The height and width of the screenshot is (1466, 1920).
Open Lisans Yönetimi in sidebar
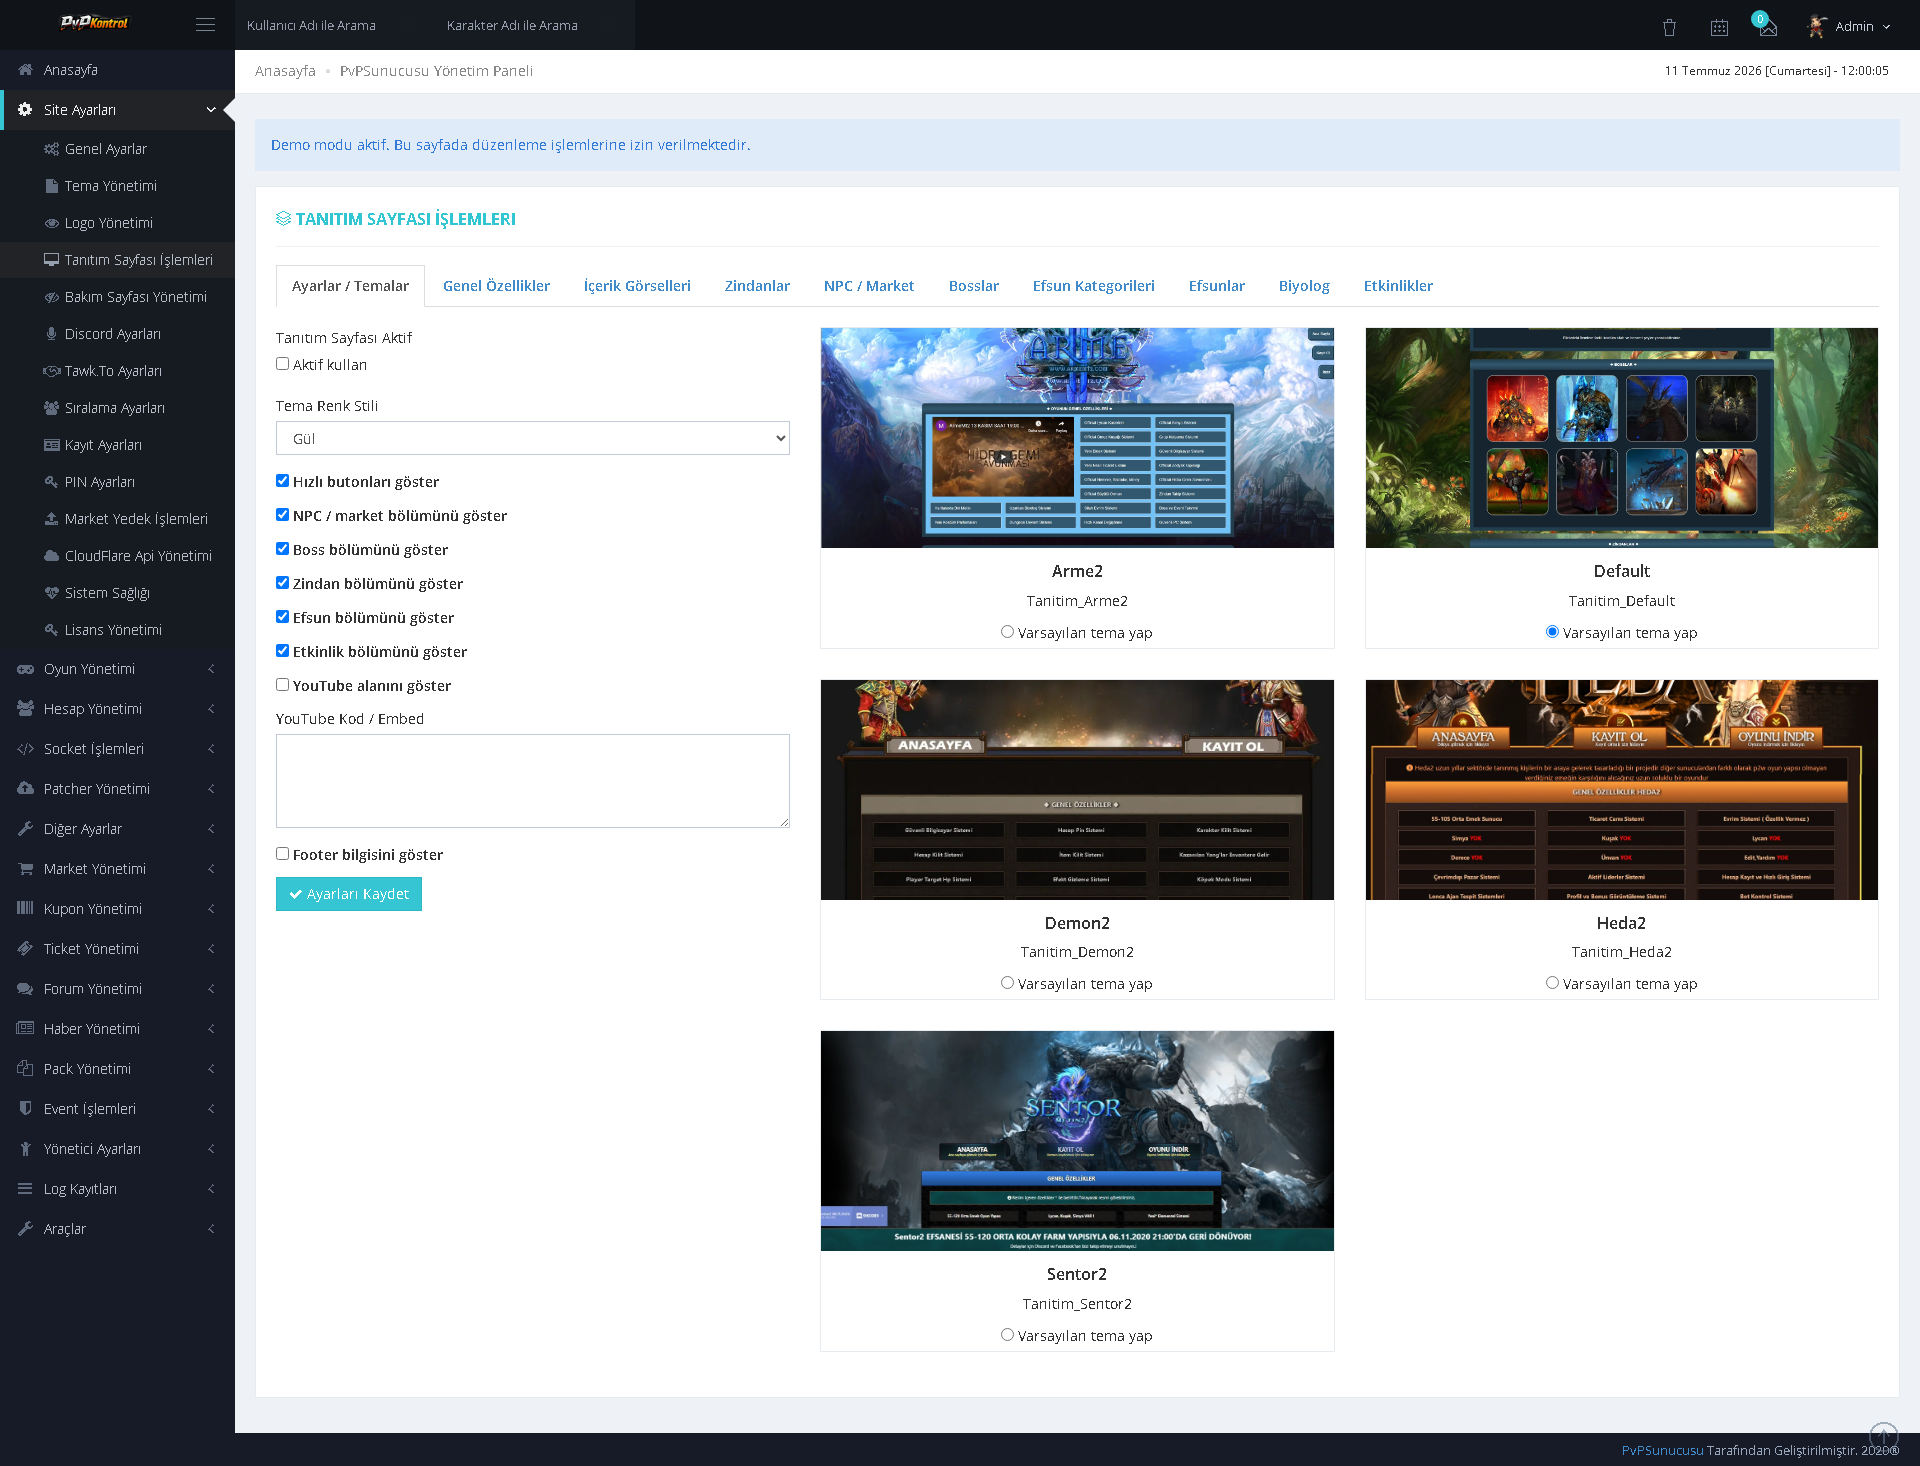118,630
